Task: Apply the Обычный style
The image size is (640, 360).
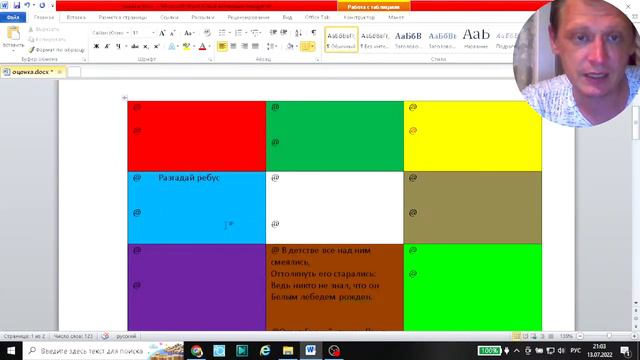Action: pyautogui.click(x=341, y=40)
